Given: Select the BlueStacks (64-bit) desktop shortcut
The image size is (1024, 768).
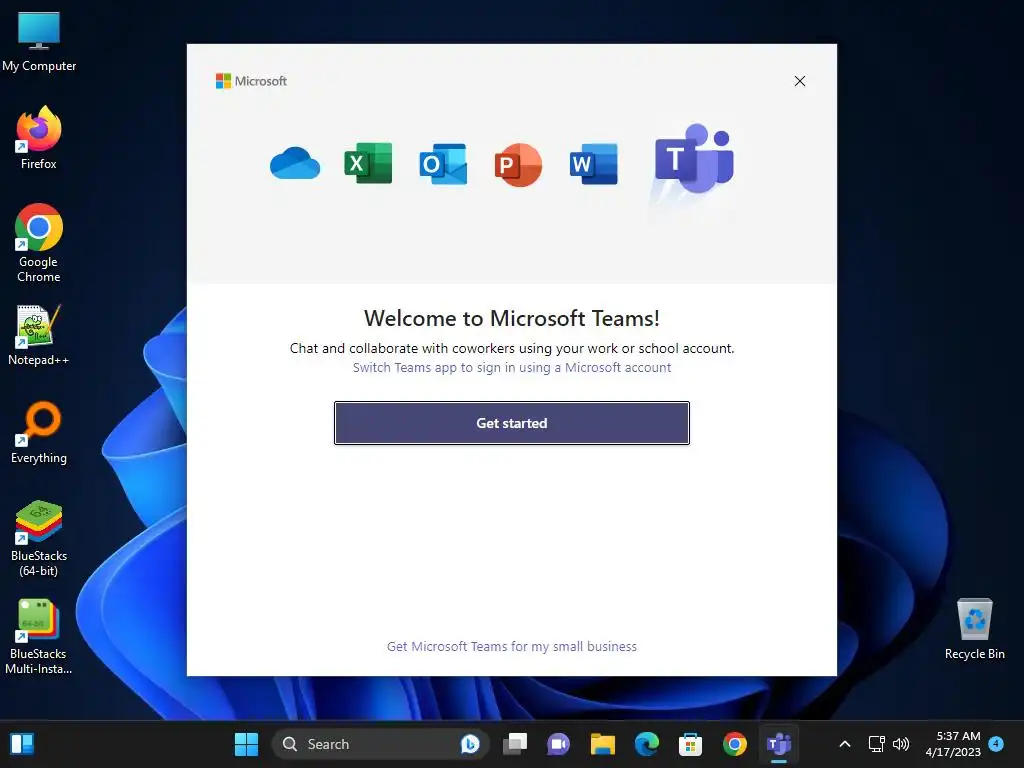Looking at the screenshot, I should pos(39,539).
